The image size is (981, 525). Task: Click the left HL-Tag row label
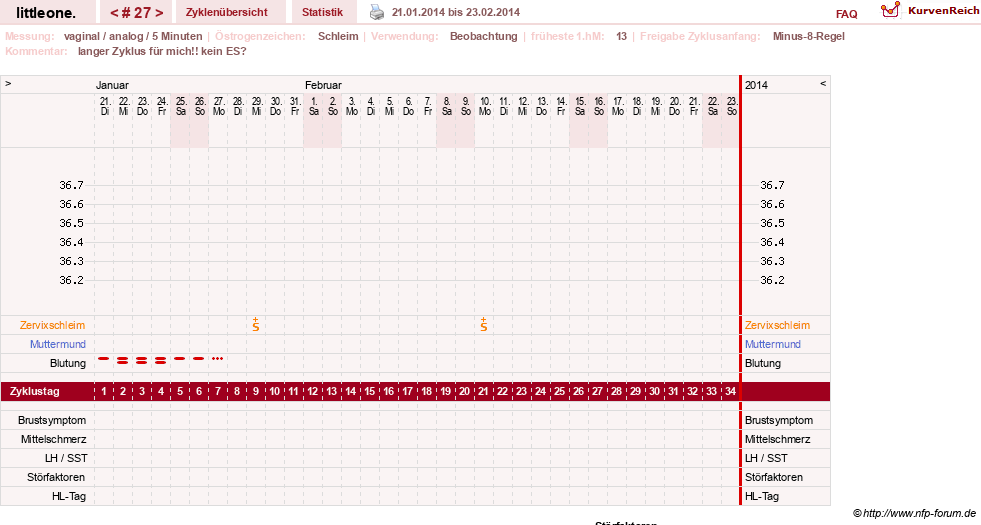(69, 497)
